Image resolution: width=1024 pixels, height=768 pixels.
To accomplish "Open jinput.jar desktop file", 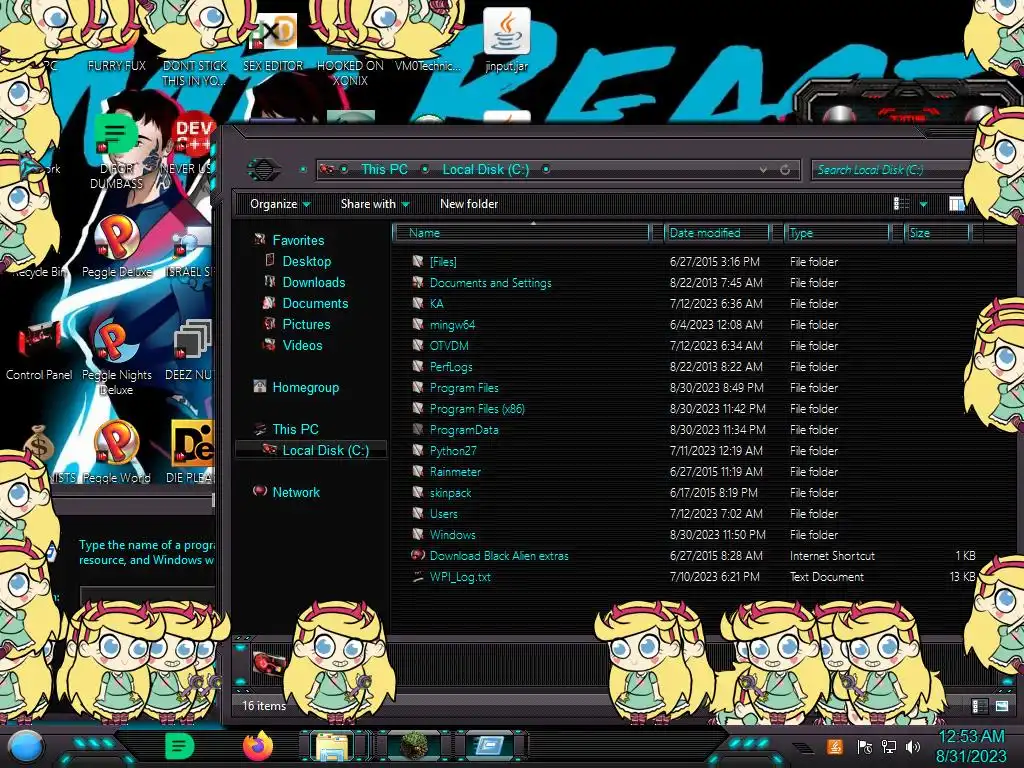I will click(x=506, y=40).
